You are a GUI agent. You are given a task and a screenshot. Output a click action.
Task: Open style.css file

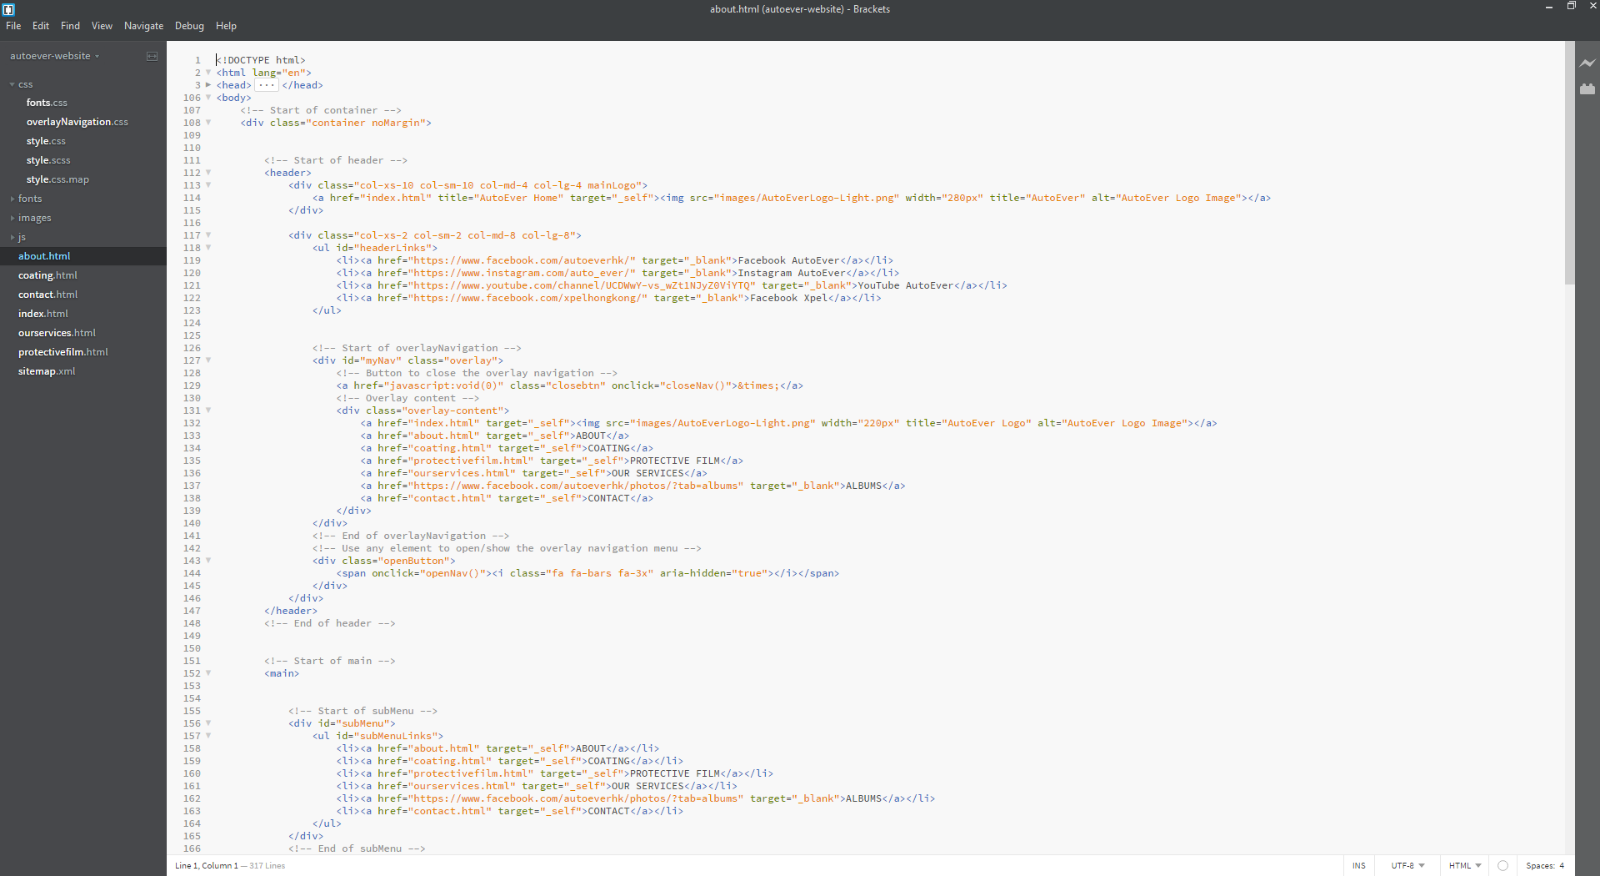[46, 141]
